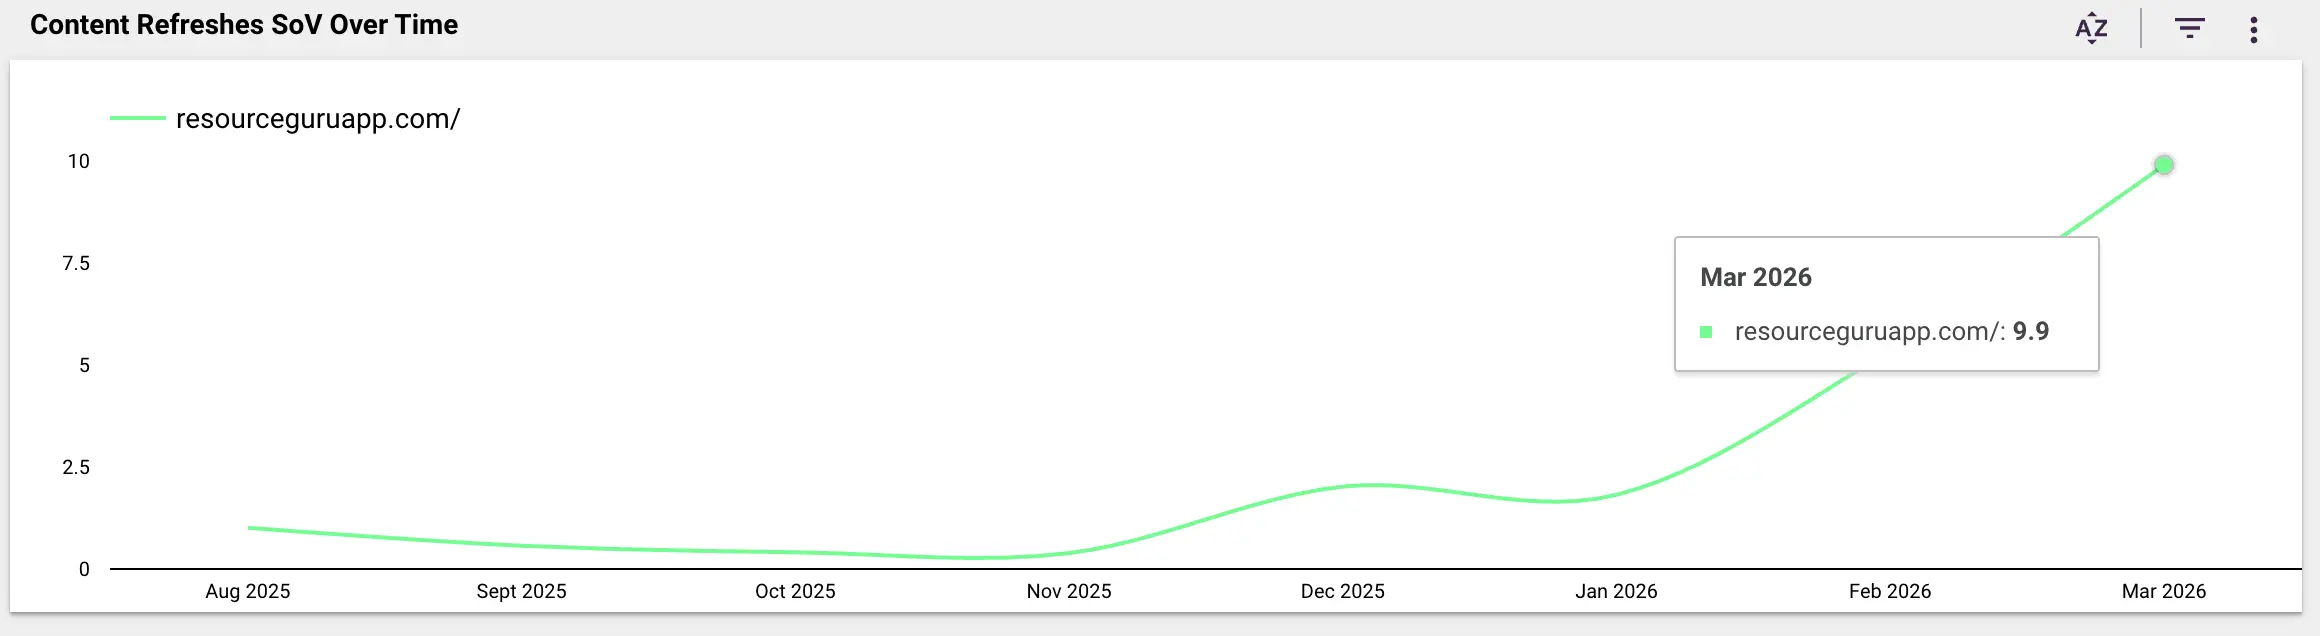
Task: Select Dec 2025 on the x-axis
Action: [x=1342, y=591]
